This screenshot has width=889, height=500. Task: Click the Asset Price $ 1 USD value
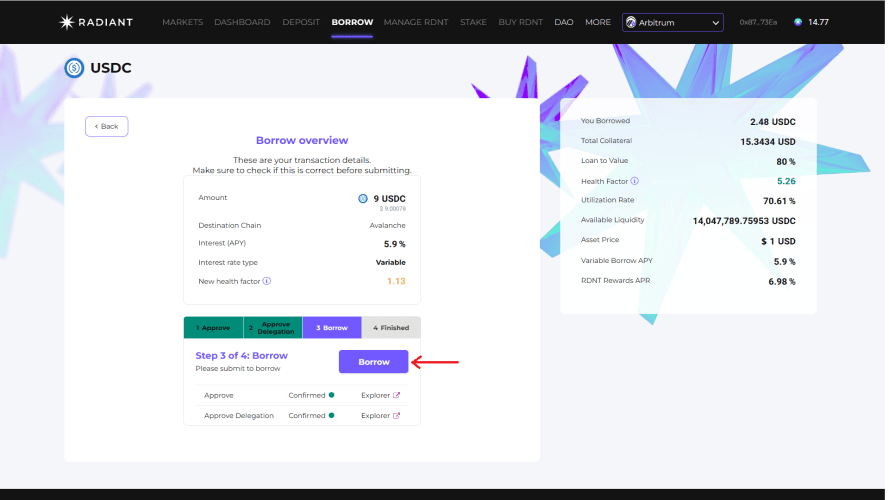pyautogui.click(x=778, y=241)
